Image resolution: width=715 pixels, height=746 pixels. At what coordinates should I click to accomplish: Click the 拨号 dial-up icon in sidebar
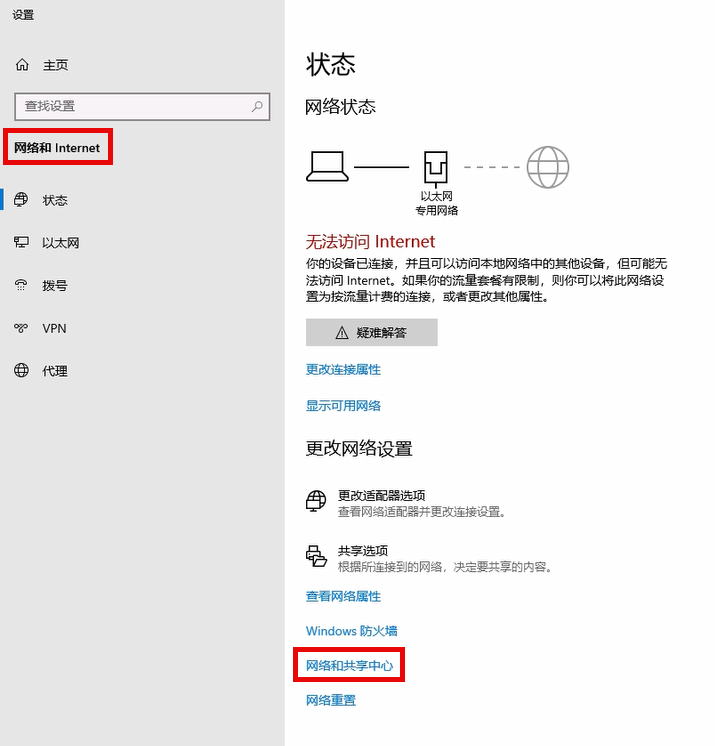coord(22,286)
